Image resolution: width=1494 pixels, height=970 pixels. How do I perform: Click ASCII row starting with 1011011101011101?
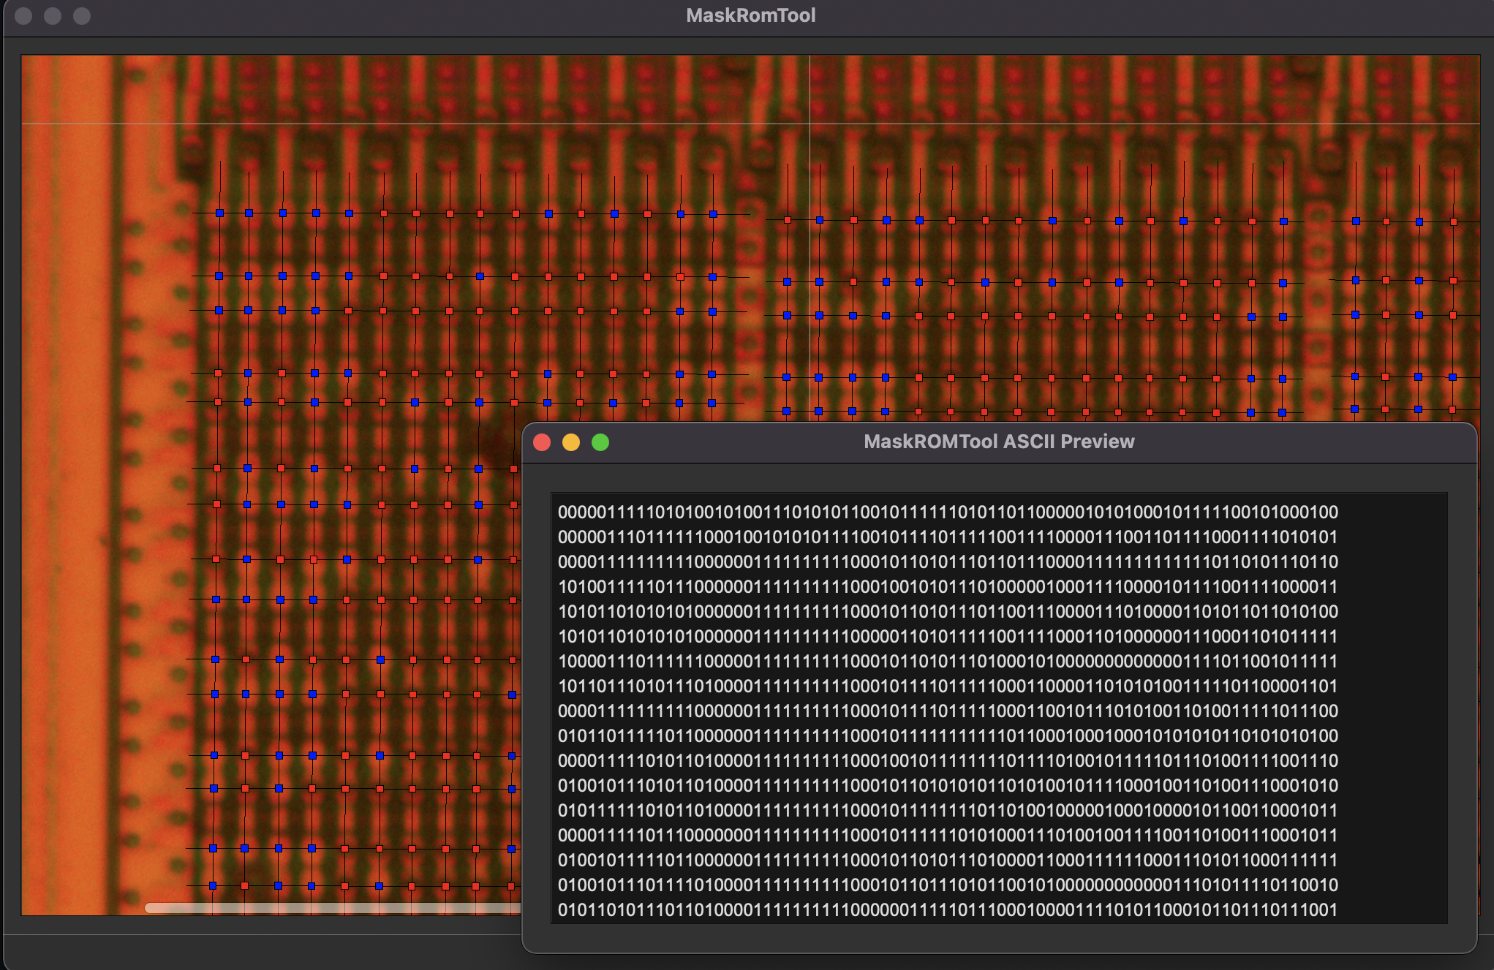[x=947, y=686]
